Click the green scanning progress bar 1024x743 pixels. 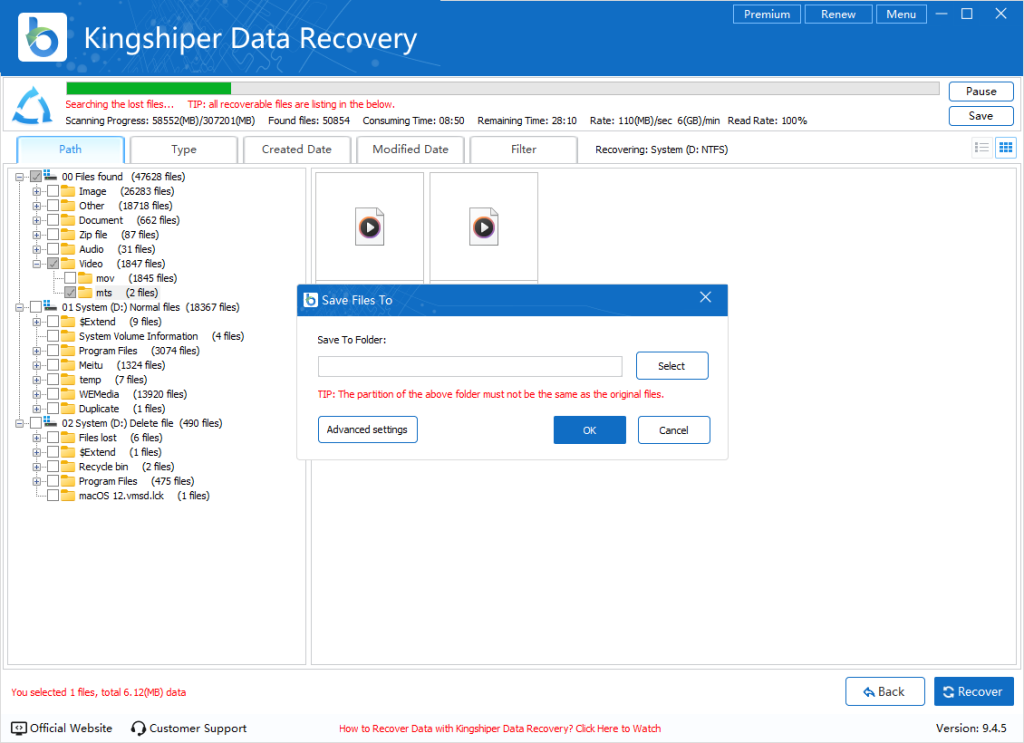(x=149, y=88)
